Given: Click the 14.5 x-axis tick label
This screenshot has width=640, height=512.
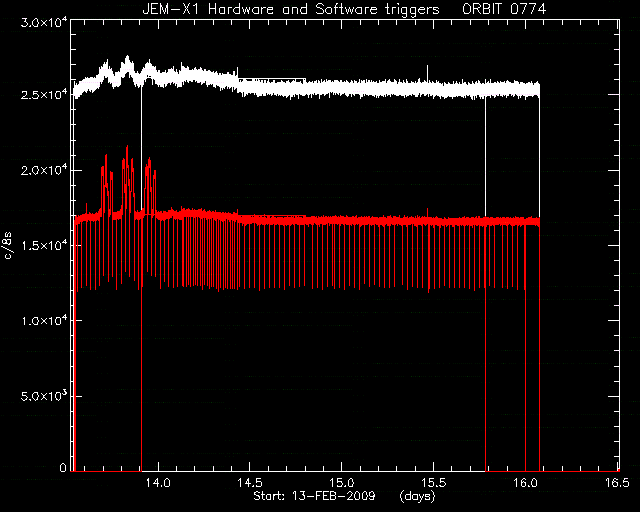Looking at the screenshot, I should [249, 483].
